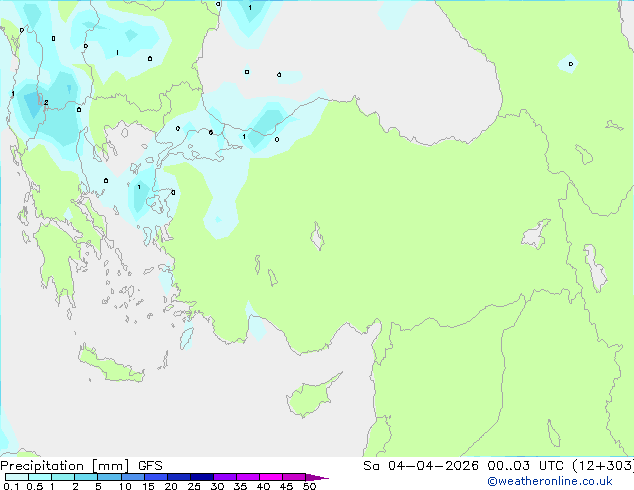
Task: Select the 5–10 mm legend color swatch
Action: click(109, 477)
